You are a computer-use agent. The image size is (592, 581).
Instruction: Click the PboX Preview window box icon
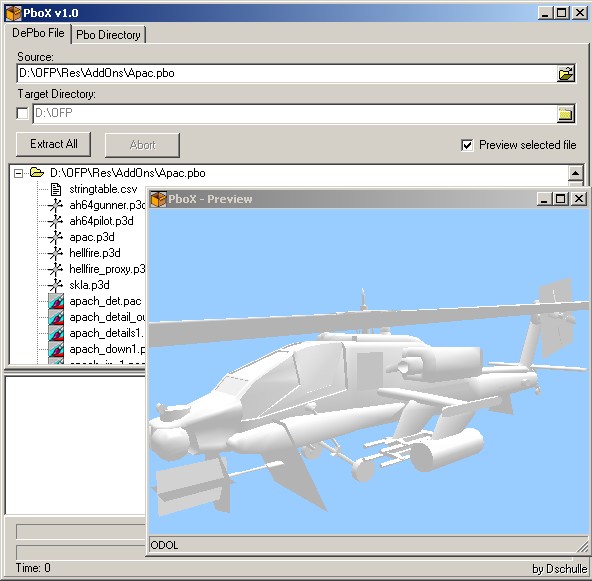click(158, 199)
